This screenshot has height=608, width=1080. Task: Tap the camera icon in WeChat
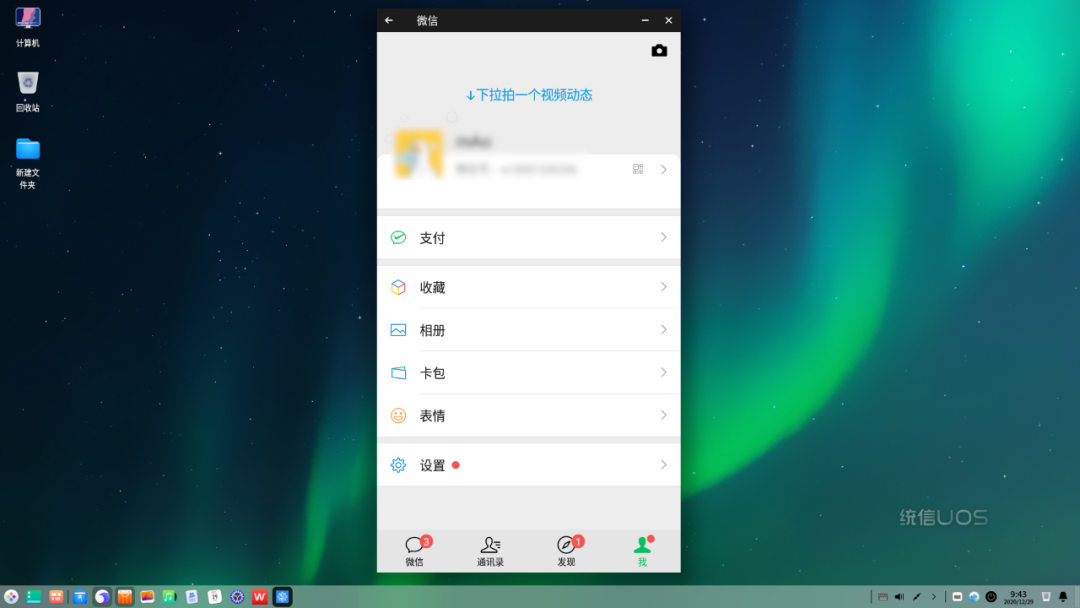coord(659,50)
